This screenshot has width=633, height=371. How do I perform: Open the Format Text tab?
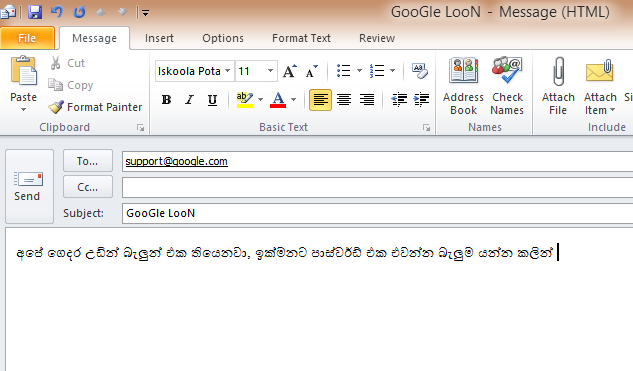tap(301, 38)
